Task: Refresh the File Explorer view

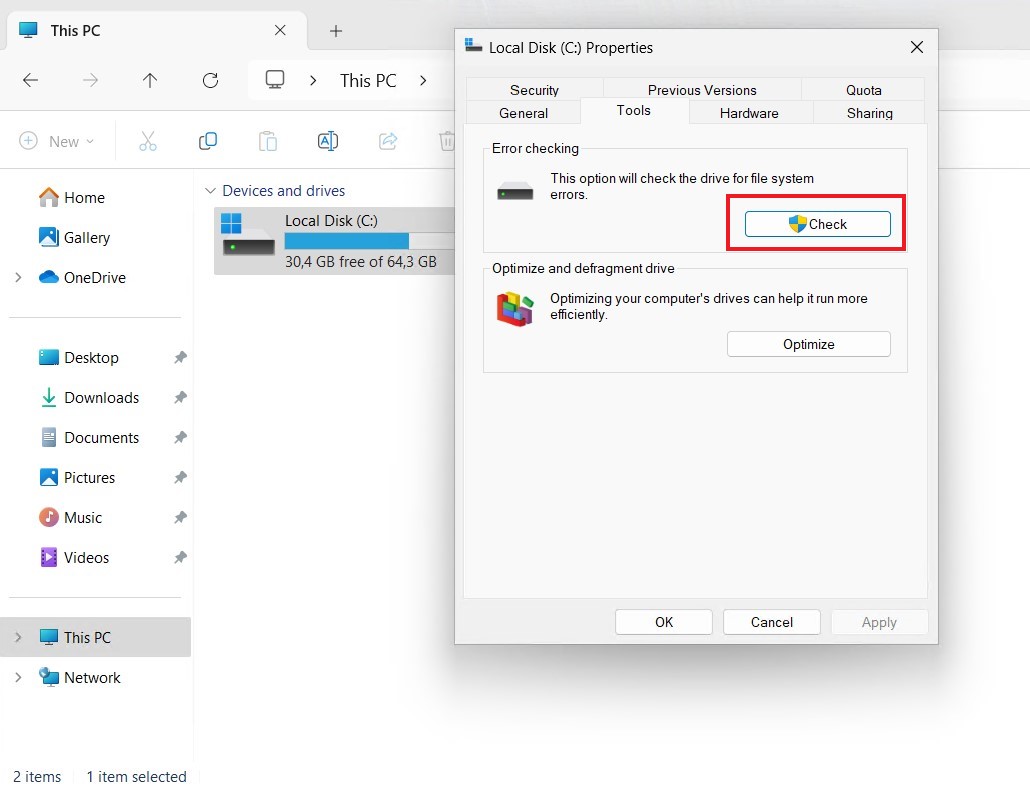Action: [x=210, y=81]
